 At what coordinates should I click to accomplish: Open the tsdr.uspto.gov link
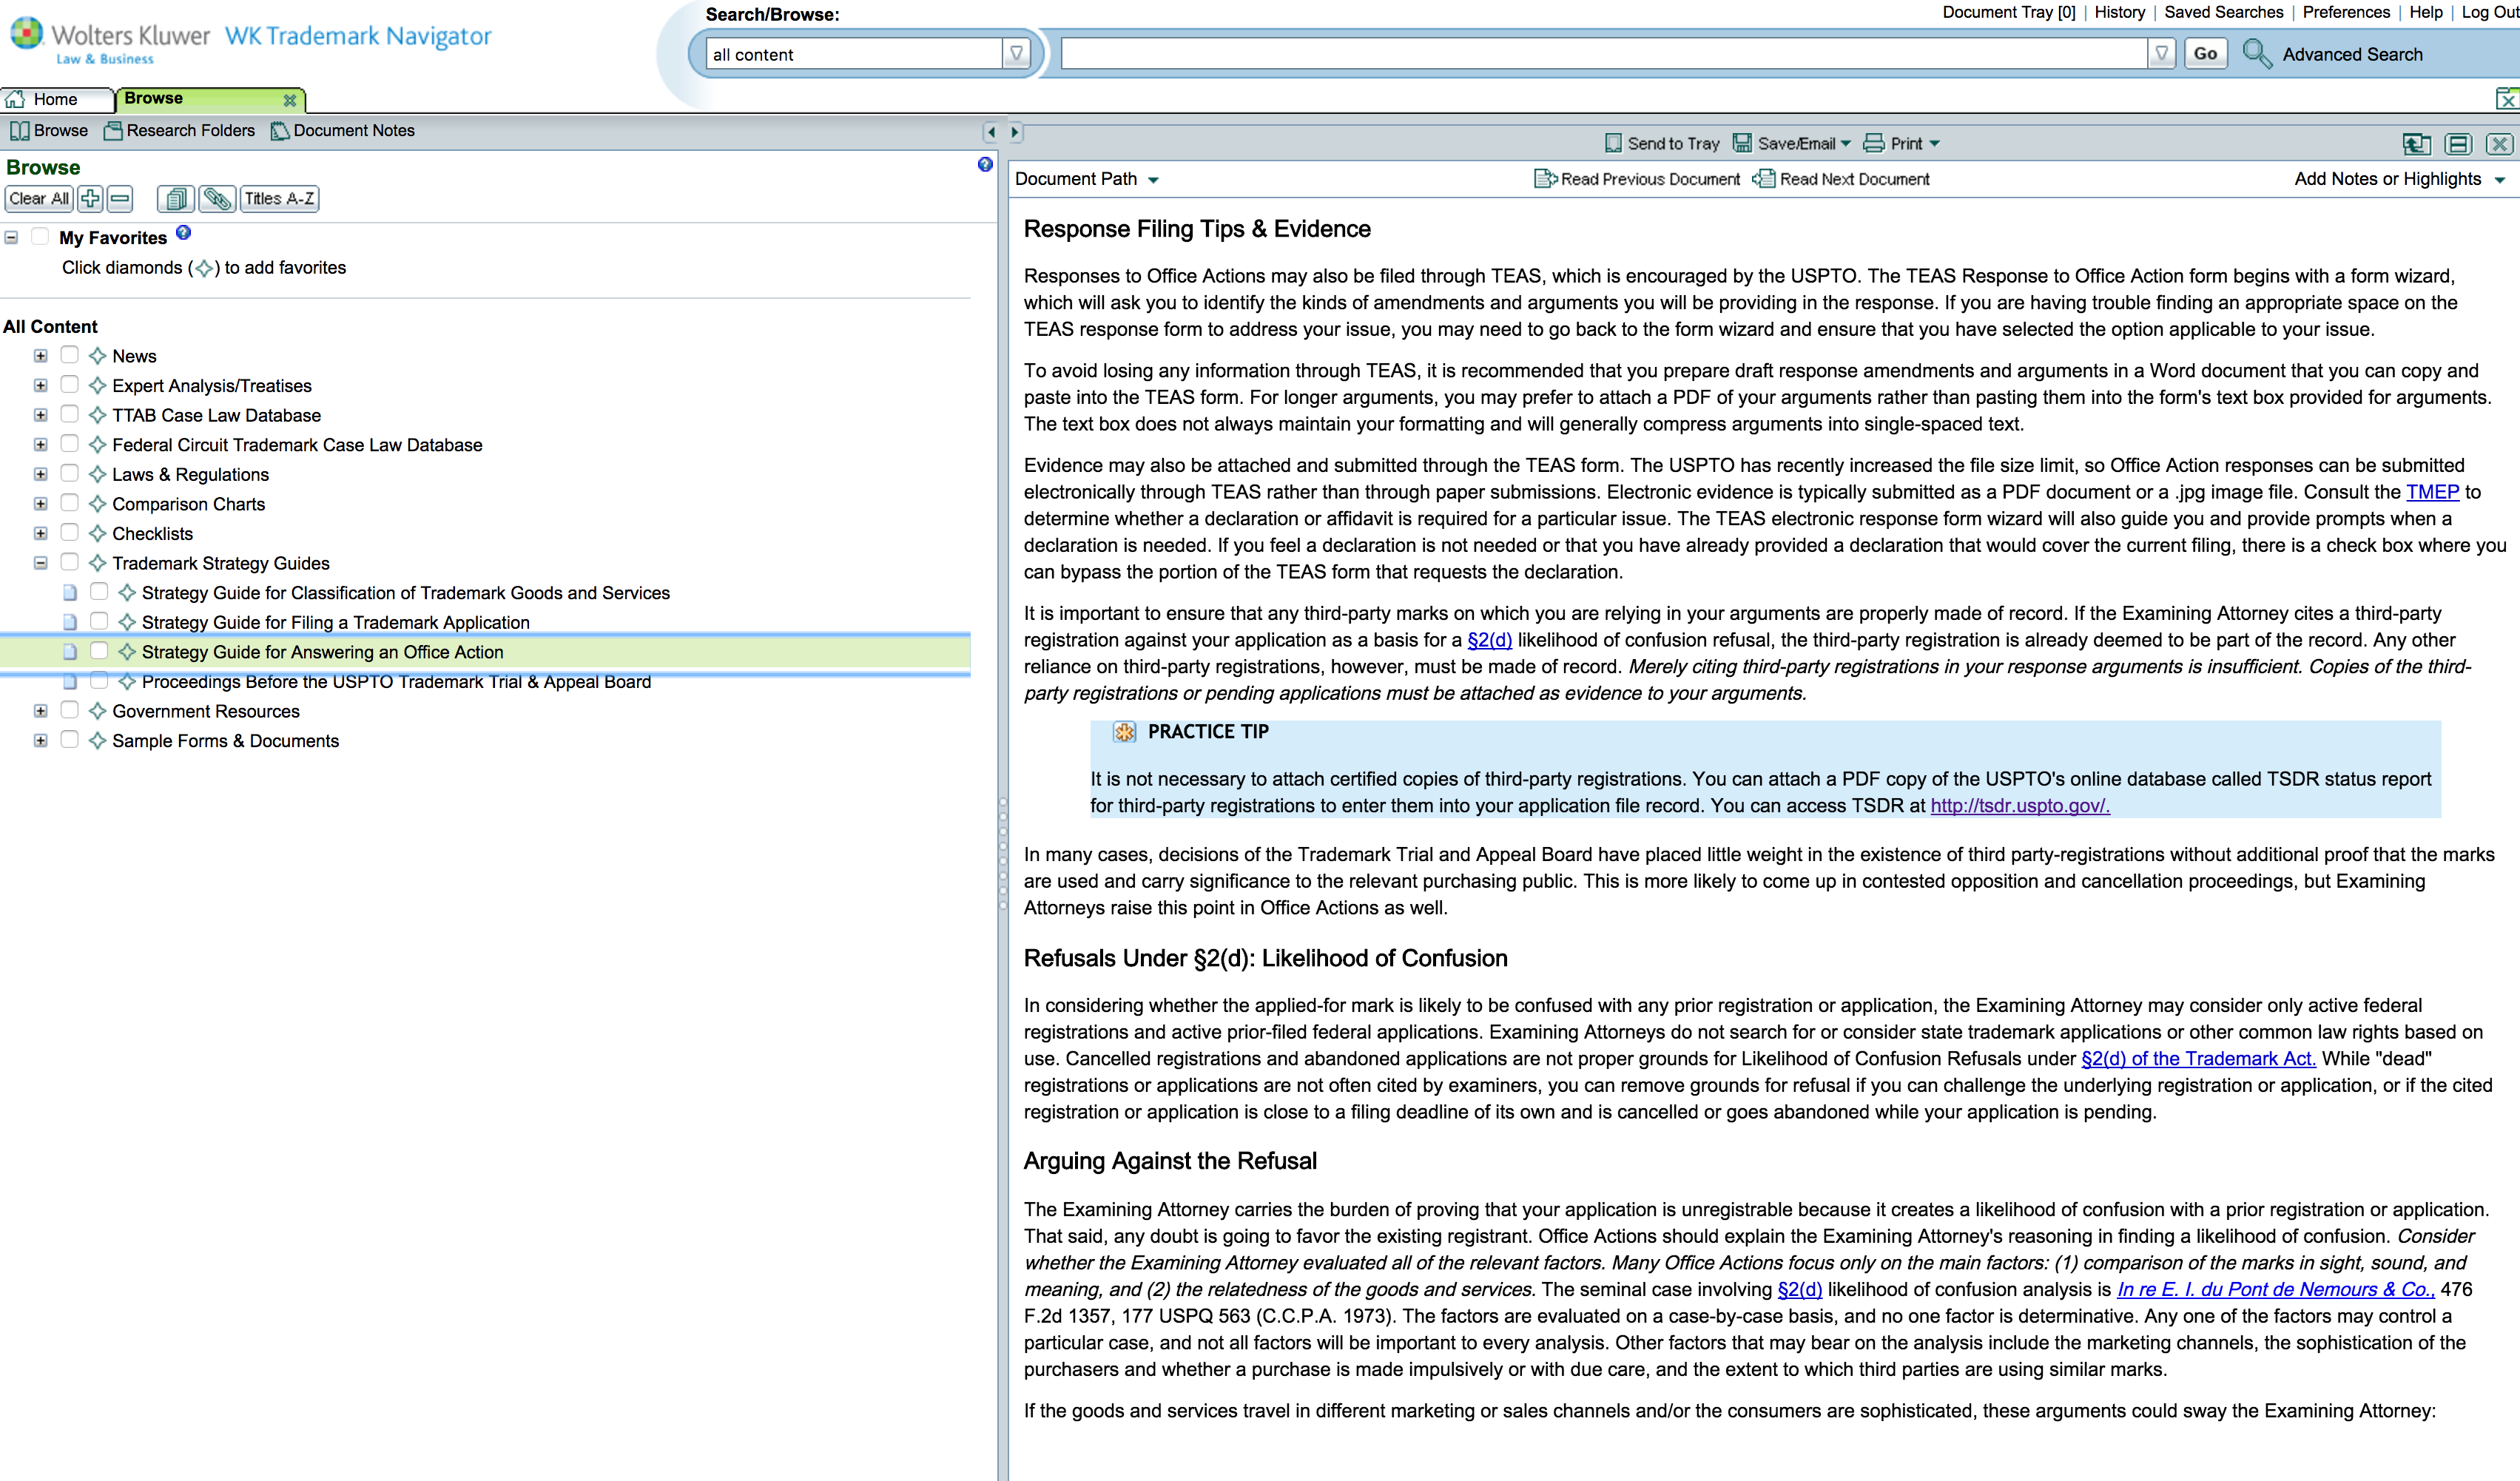tap(2019, 805)
